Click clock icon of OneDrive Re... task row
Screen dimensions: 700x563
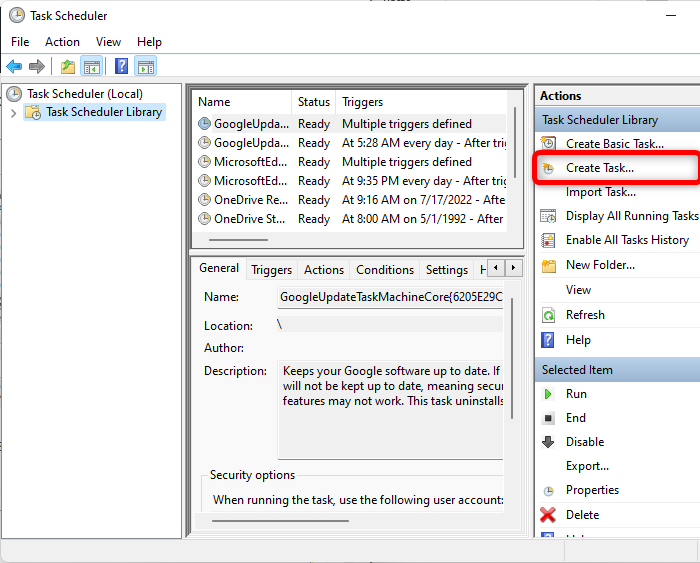[x=204, y=200]
